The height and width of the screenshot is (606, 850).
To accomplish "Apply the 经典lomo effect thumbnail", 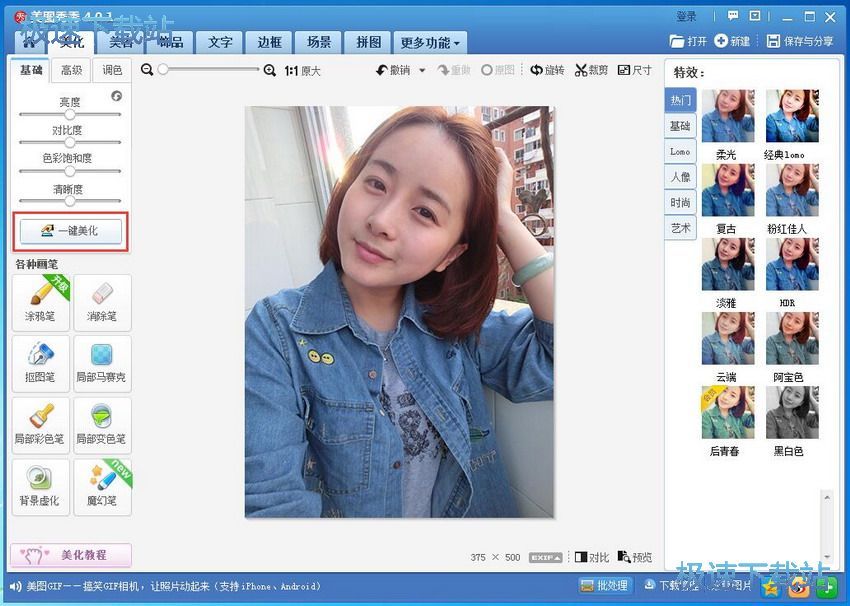I will 792,116.
